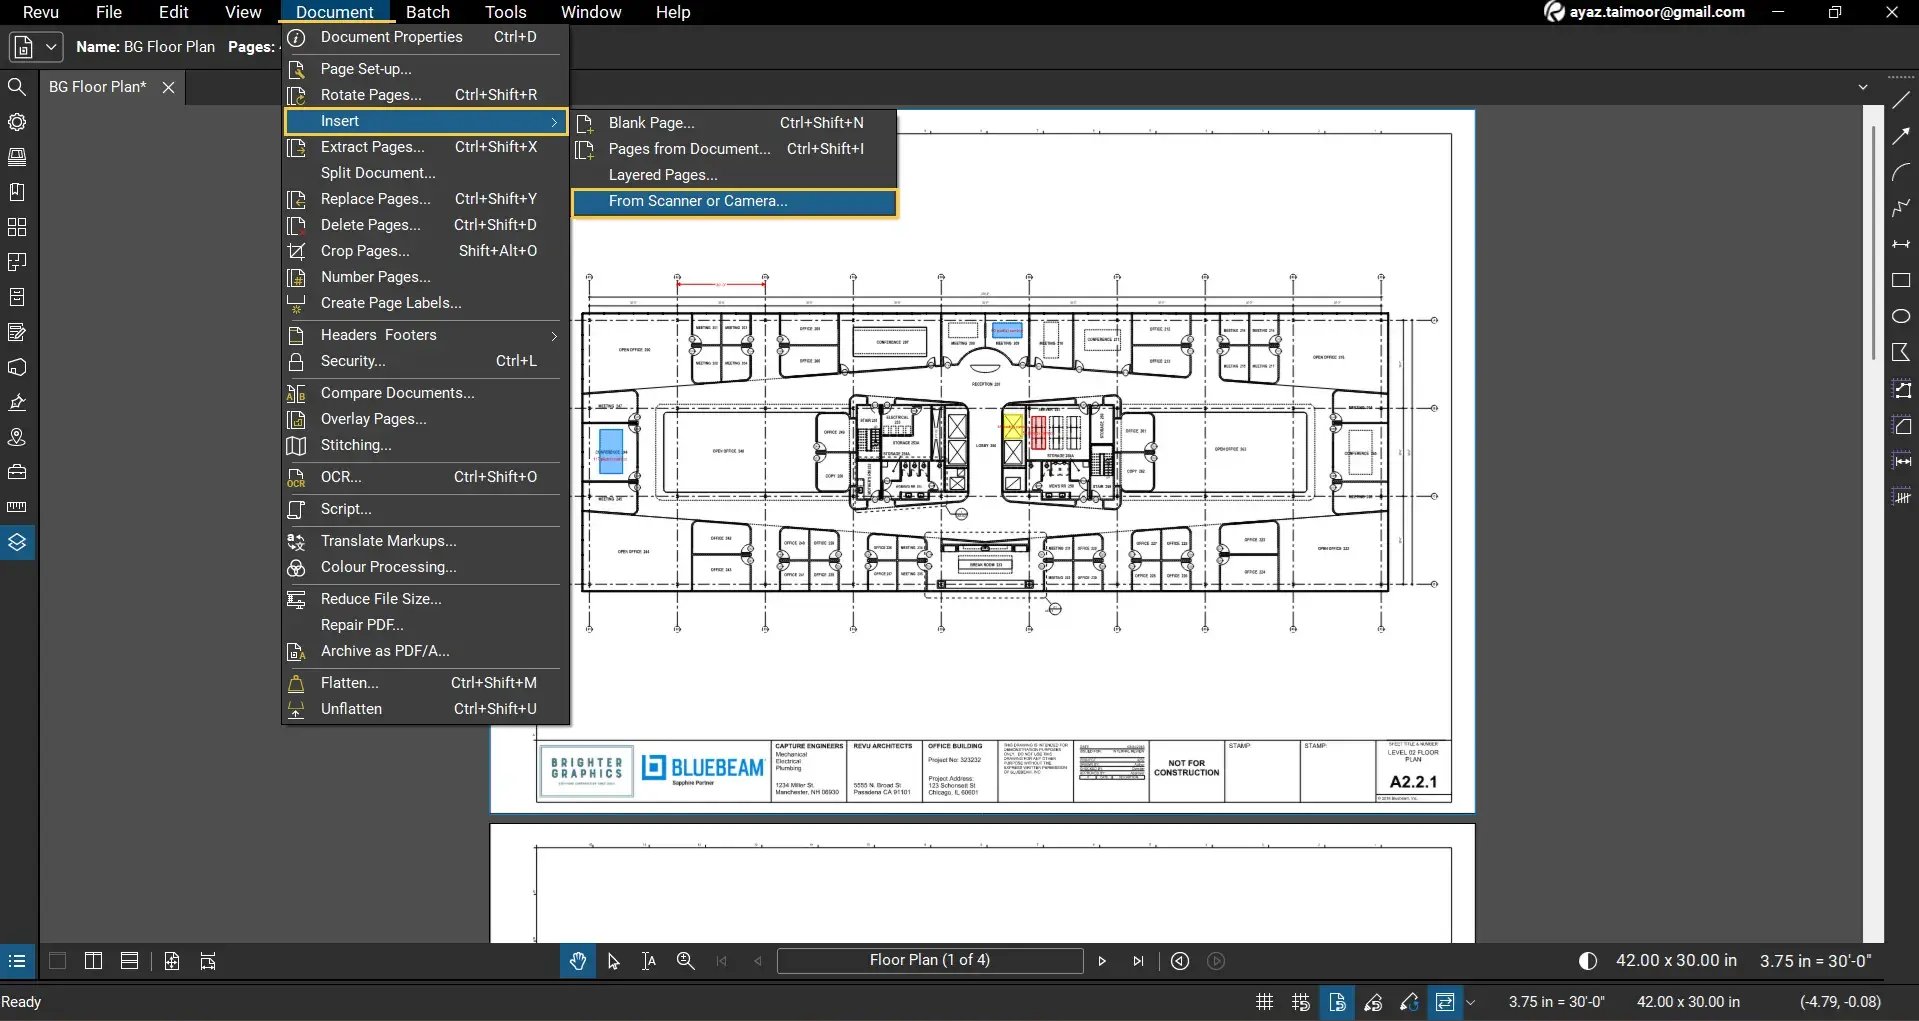The image size is (1919, 1021).
Task: Select Layered Pages from the Insert submenu
Action: pos(663,175)
